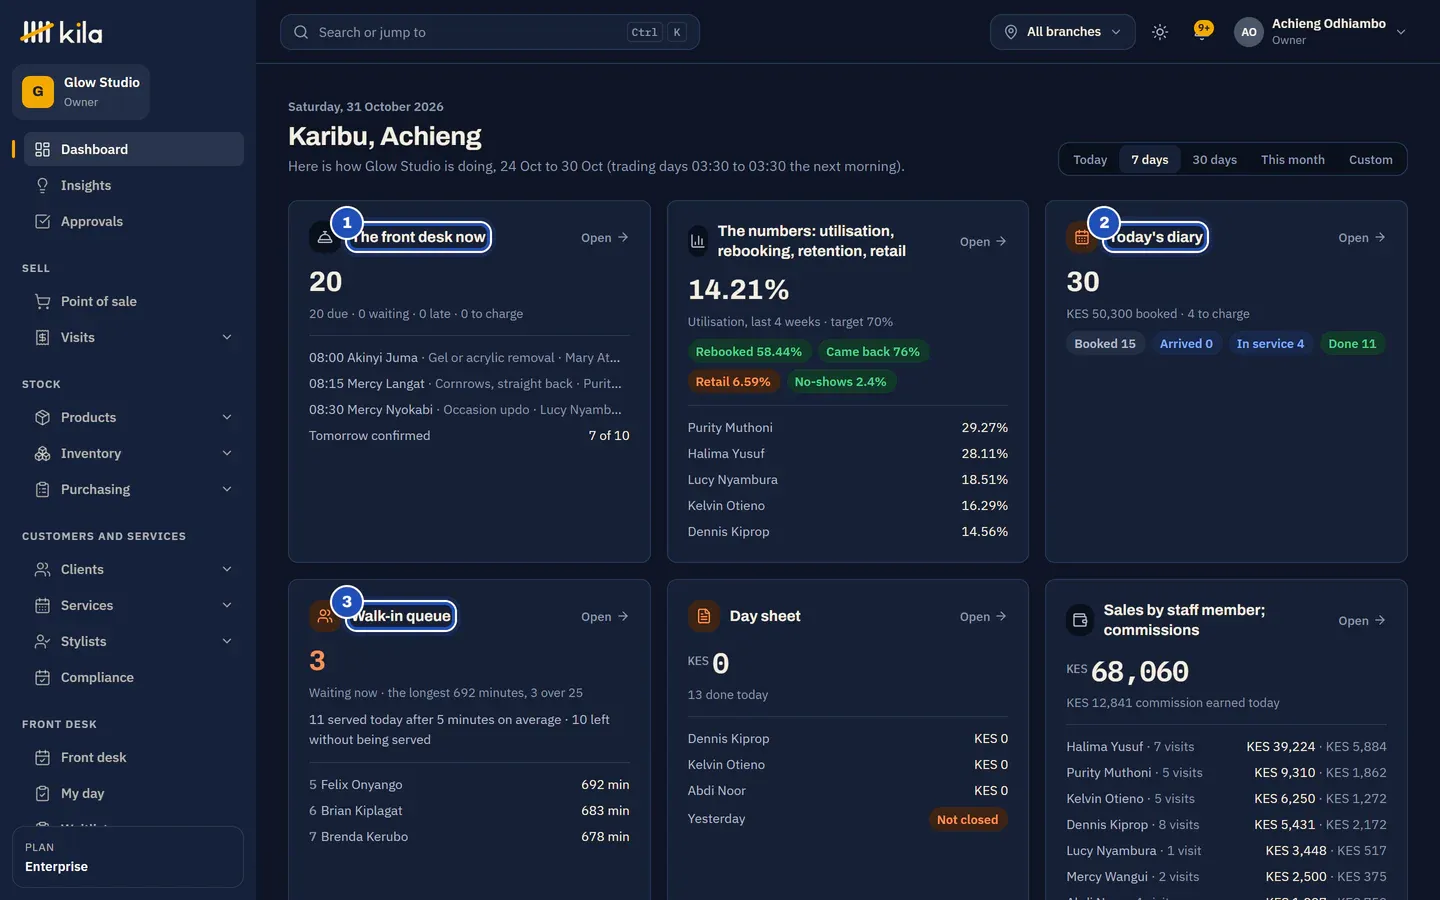Click the Rebooked 58.44% badge
Viewport: 1440px width, 900px height.
(749, 352)
